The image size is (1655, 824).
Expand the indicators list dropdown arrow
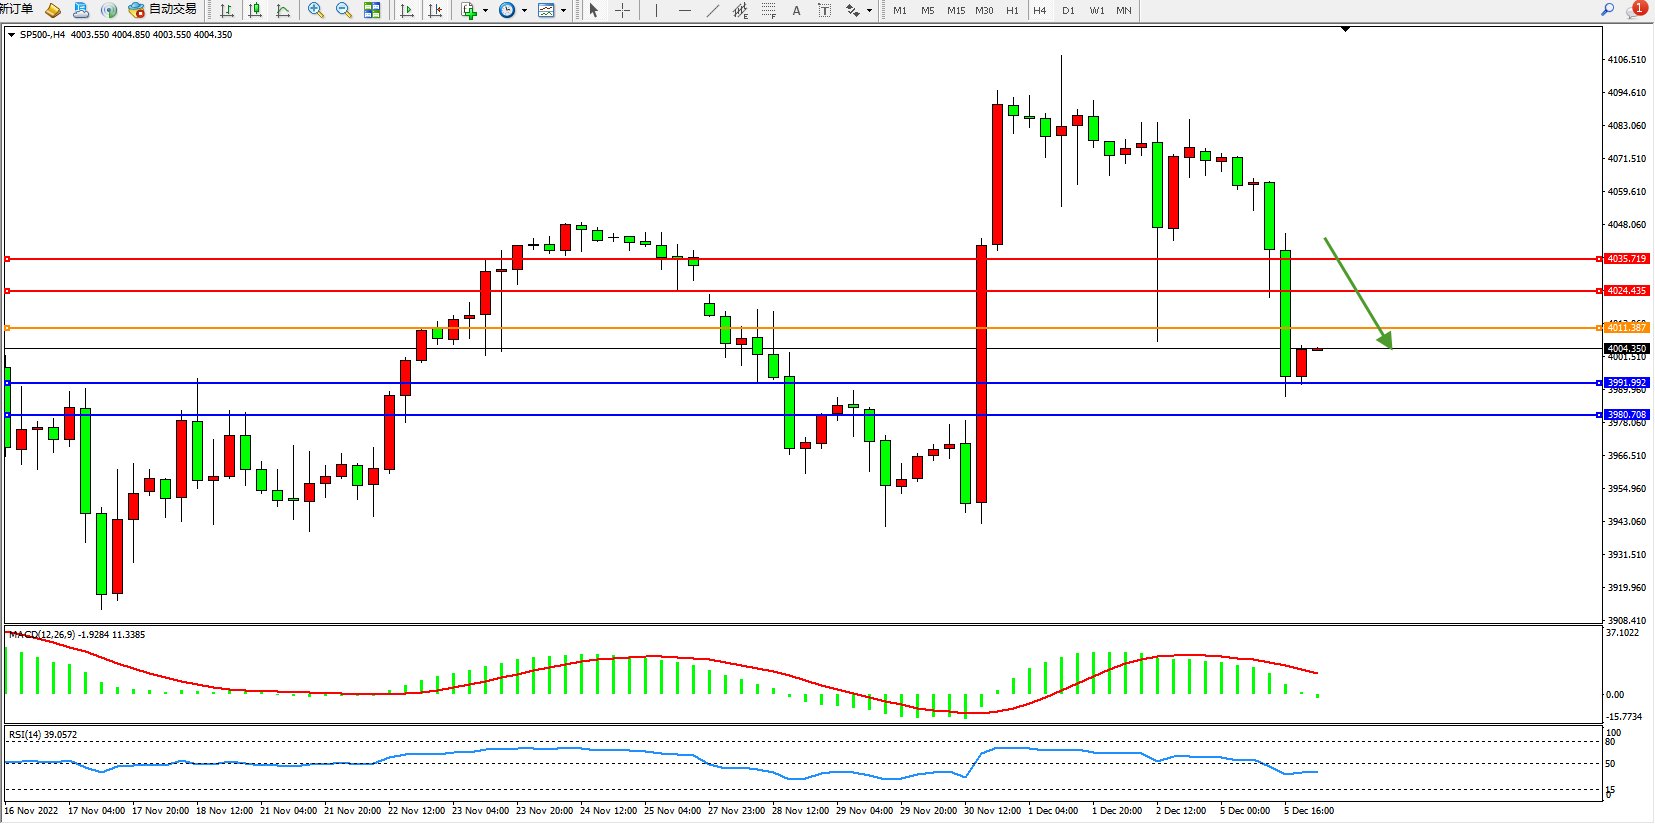486,11
